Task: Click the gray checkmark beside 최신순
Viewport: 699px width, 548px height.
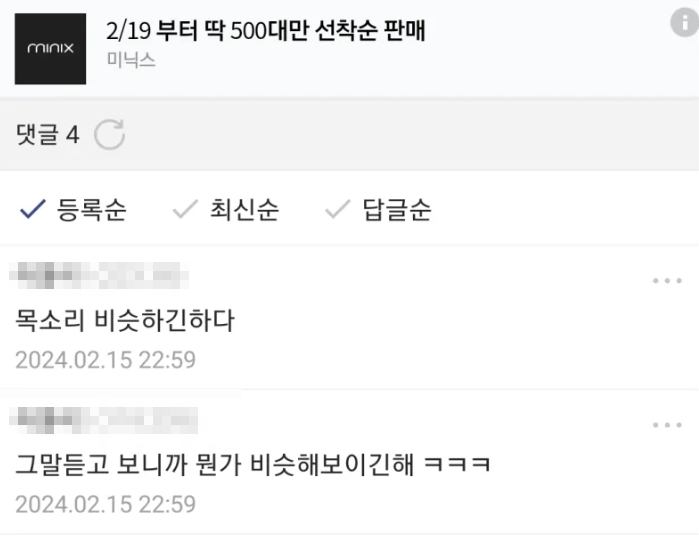Action: point(185,209)
